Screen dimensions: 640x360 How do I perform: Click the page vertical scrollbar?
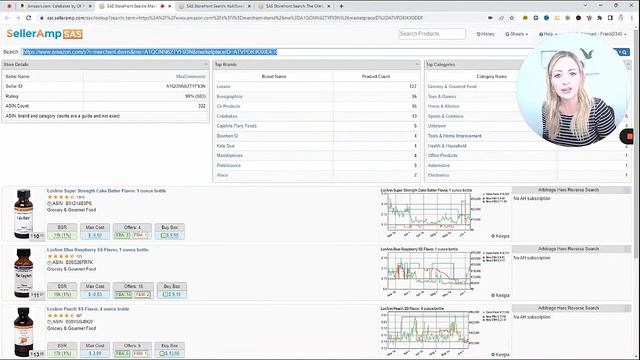click(637, 143)
